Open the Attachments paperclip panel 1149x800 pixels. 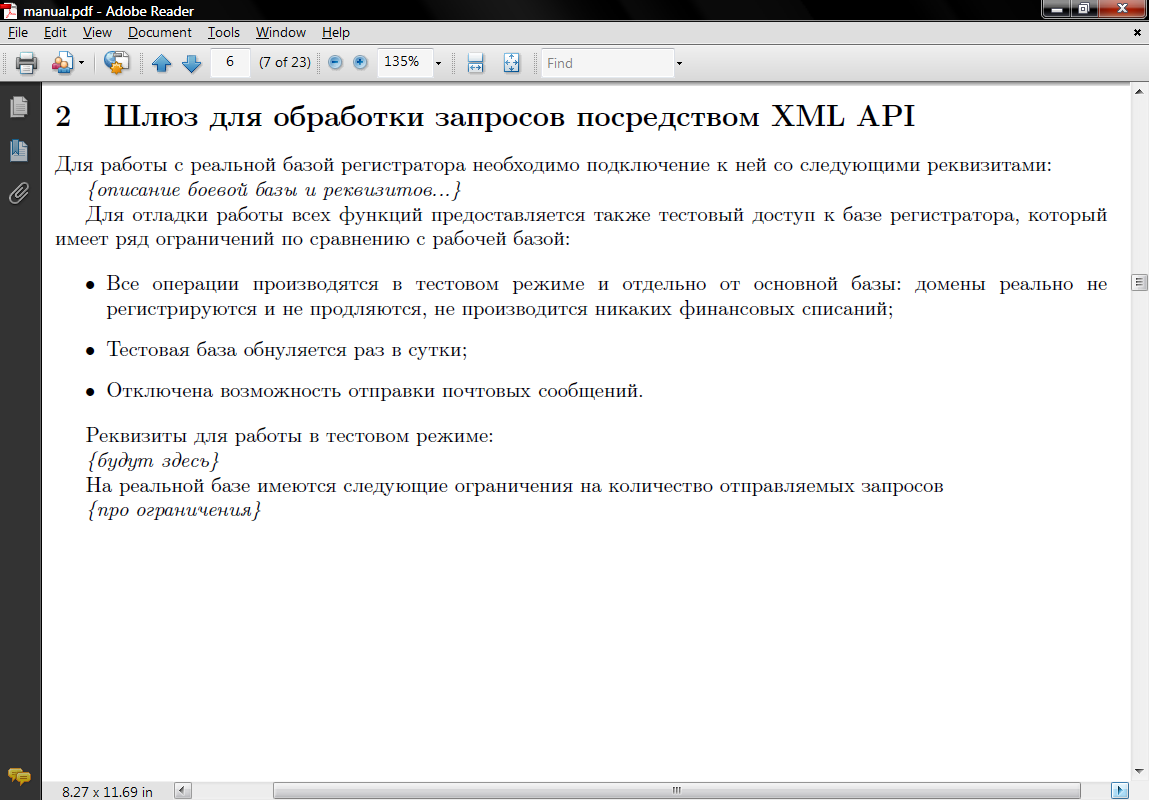[18, 193]
